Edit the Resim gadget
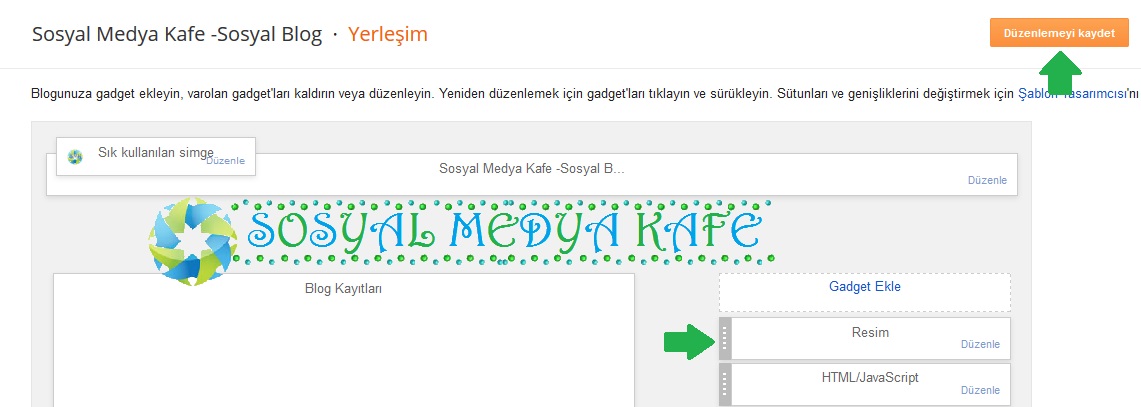This screenshot has width=1141, height=407. [x=980, y=344]
